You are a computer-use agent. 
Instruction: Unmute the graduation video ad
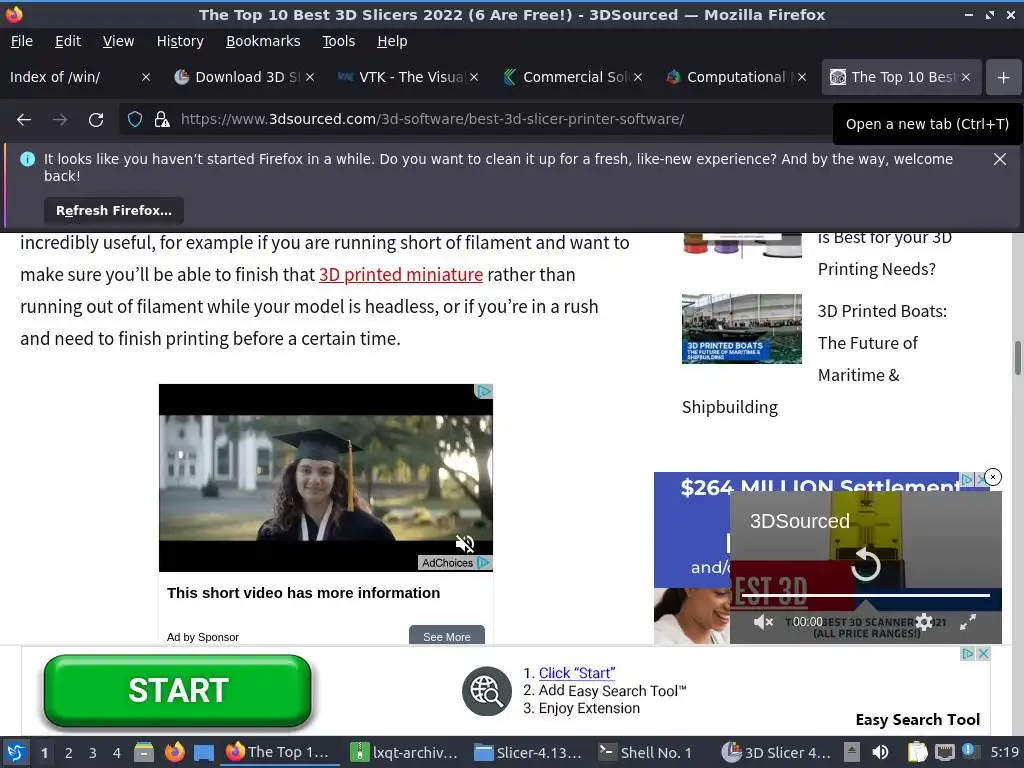(464, 543)
